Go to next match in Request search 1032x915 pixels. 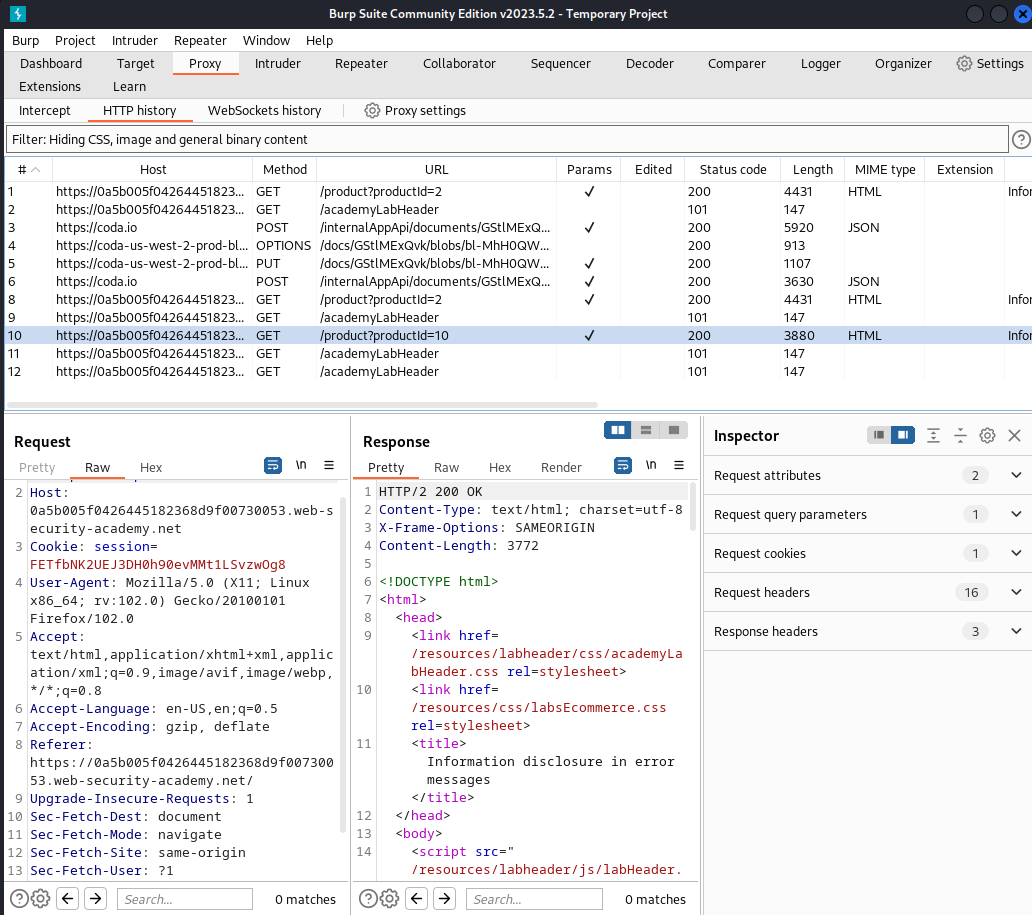[95, 898]
